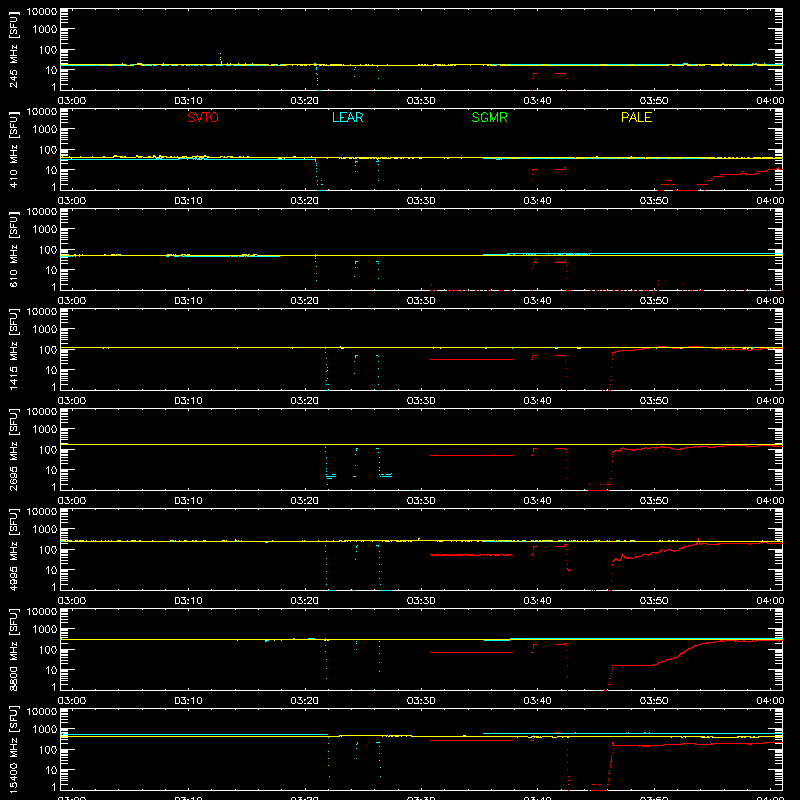Image resolution: width=800 pixels, height=800 pixels.
Task: Click the 10 y-axis value on the 1415 MHz panel
Action: (51, 370)
